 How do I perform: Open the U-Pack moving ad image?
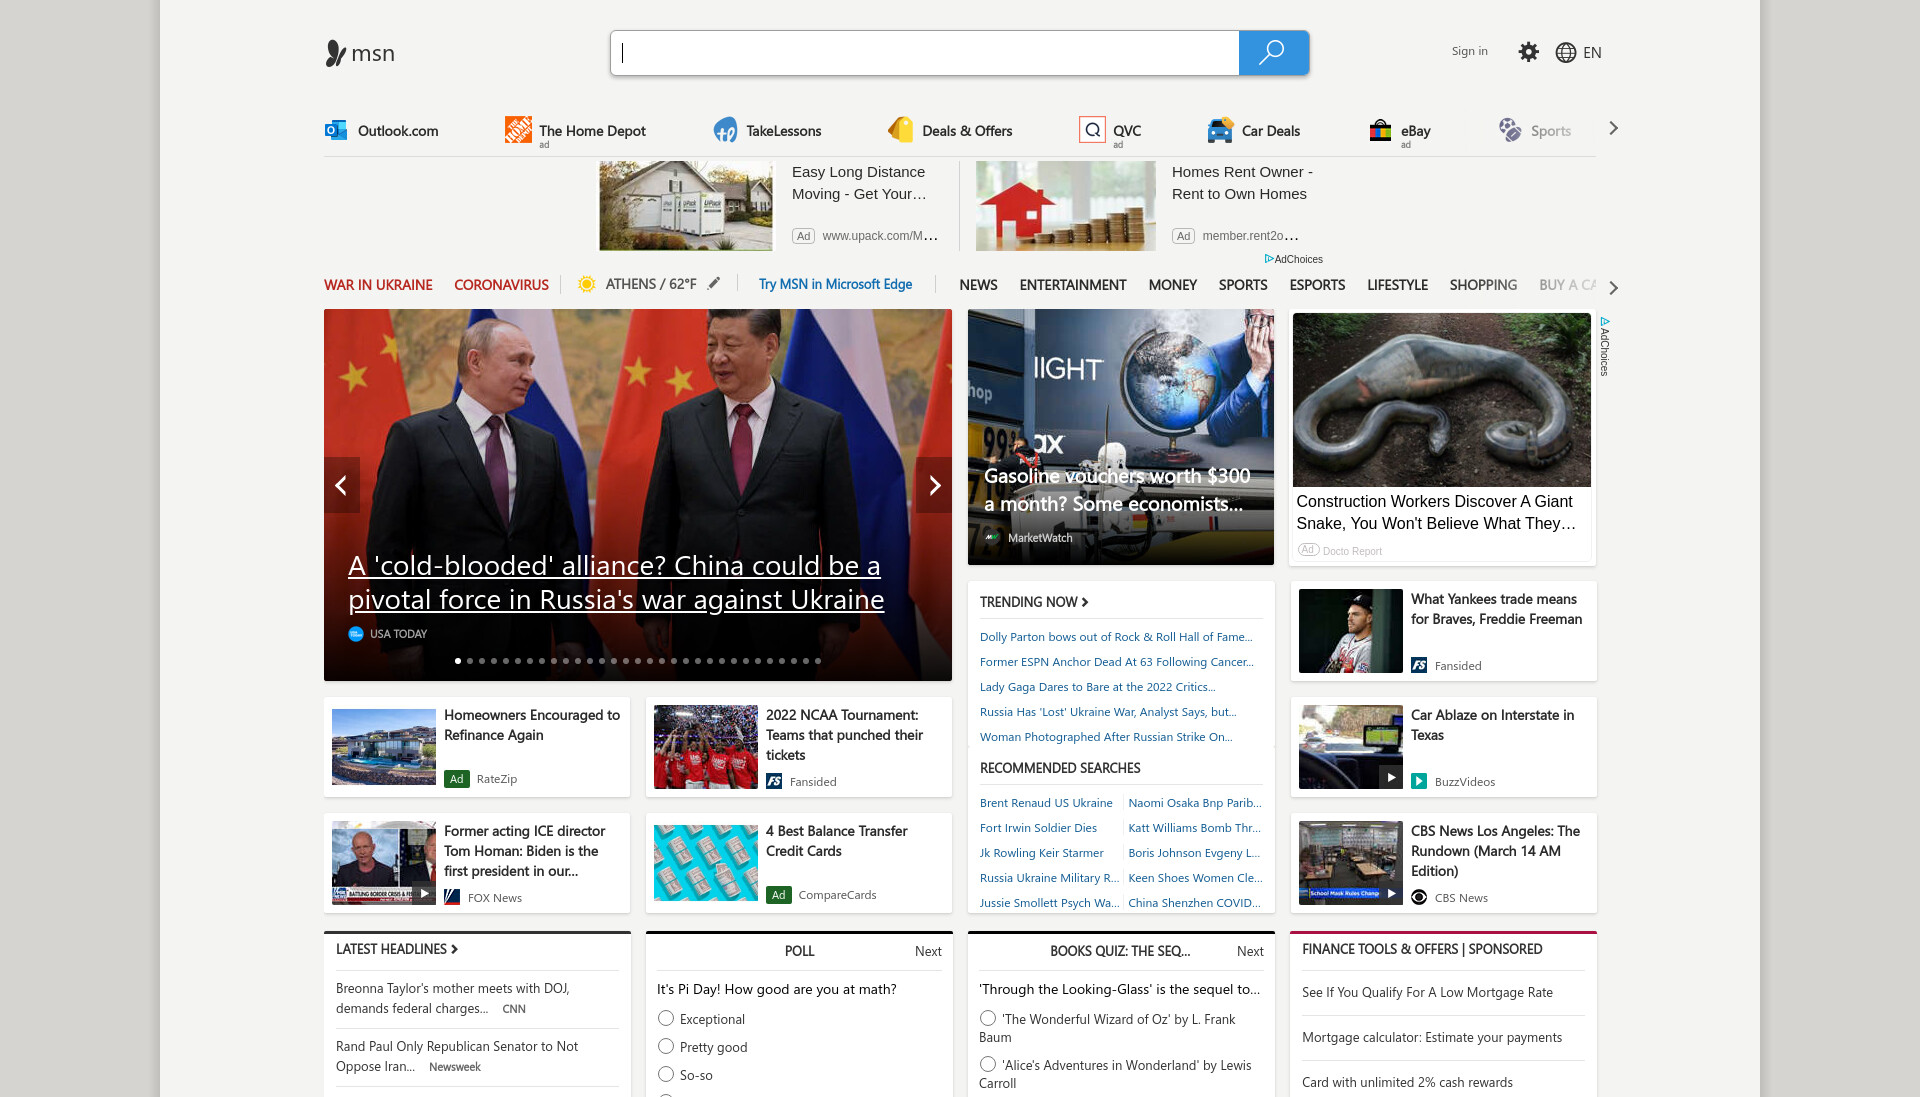686,206
